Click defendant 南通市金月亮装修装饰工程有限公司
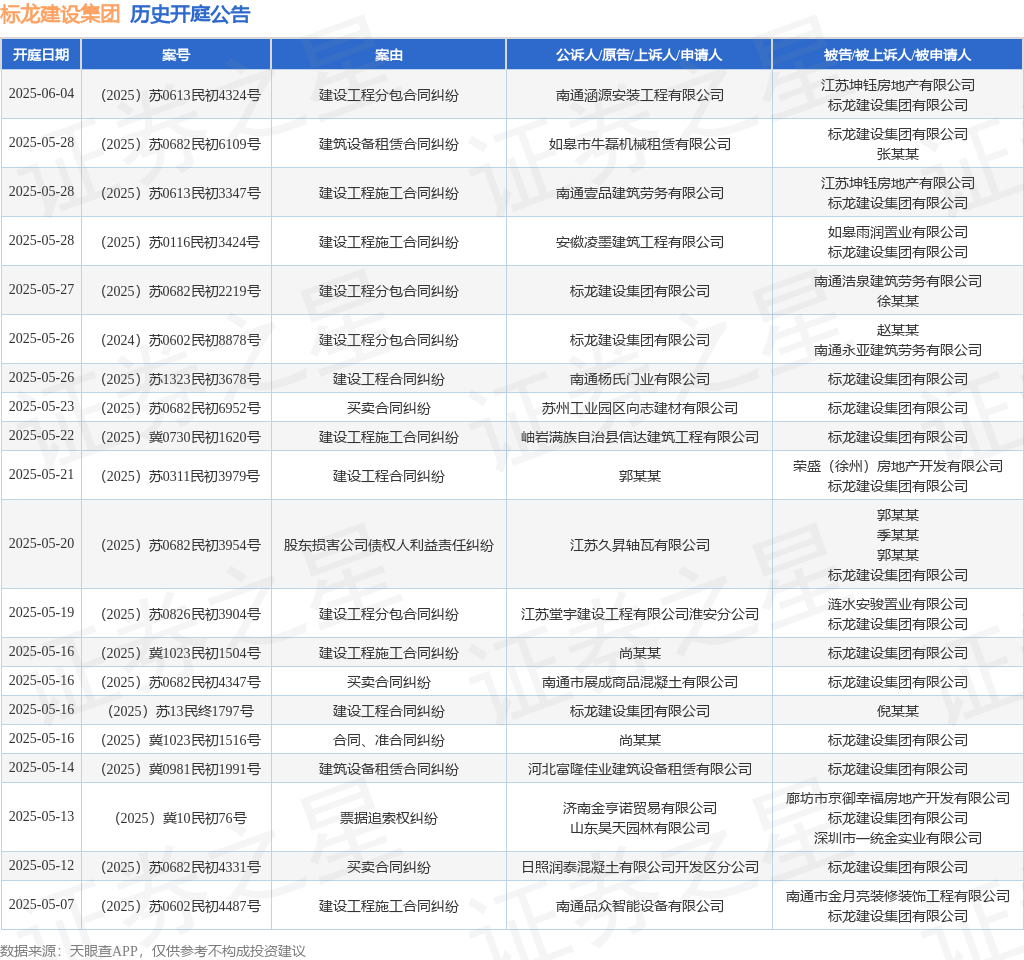Viewport: 1024px width, 960px height. pyautogui.click(x=897, y=897)
